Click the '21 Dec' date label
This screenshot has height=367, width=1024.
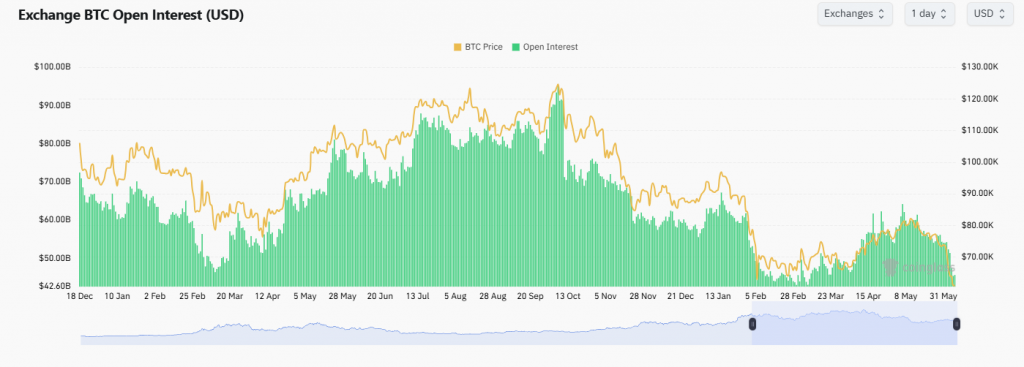(680, 296)
